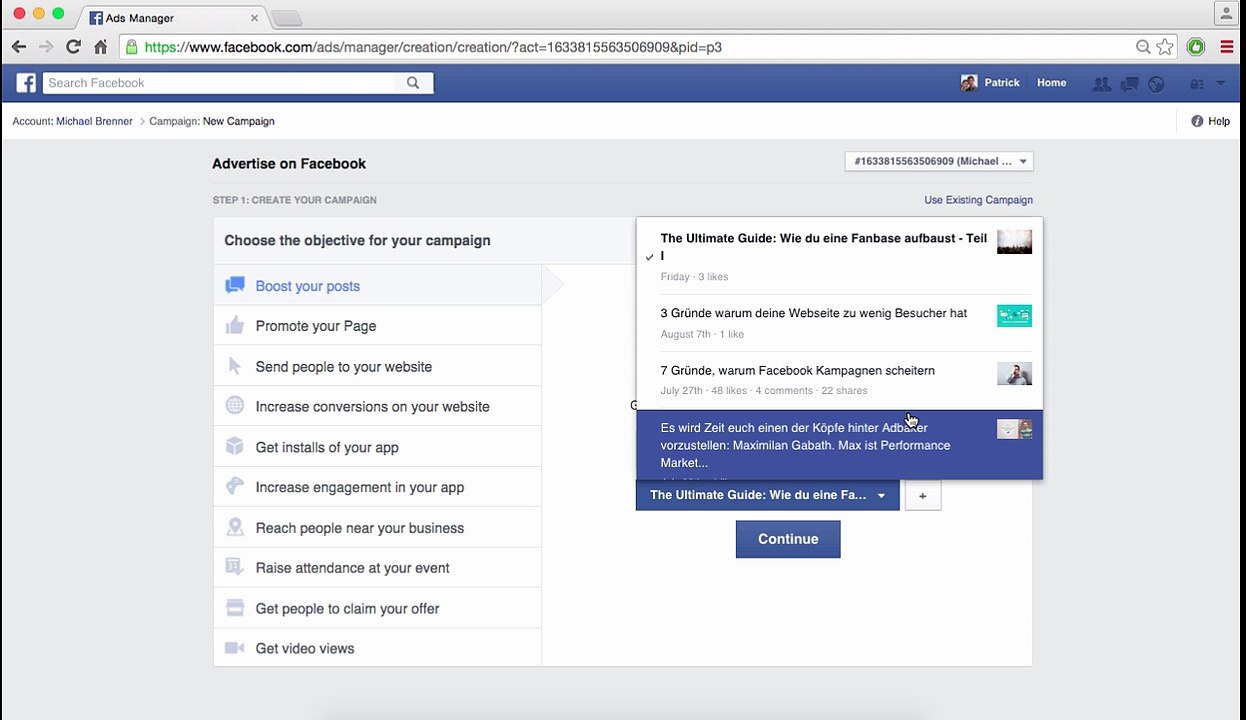The width and height of the screenshot is (1246, 720).
Task: Click the Help question mark icon
Action: [1197, 121]
